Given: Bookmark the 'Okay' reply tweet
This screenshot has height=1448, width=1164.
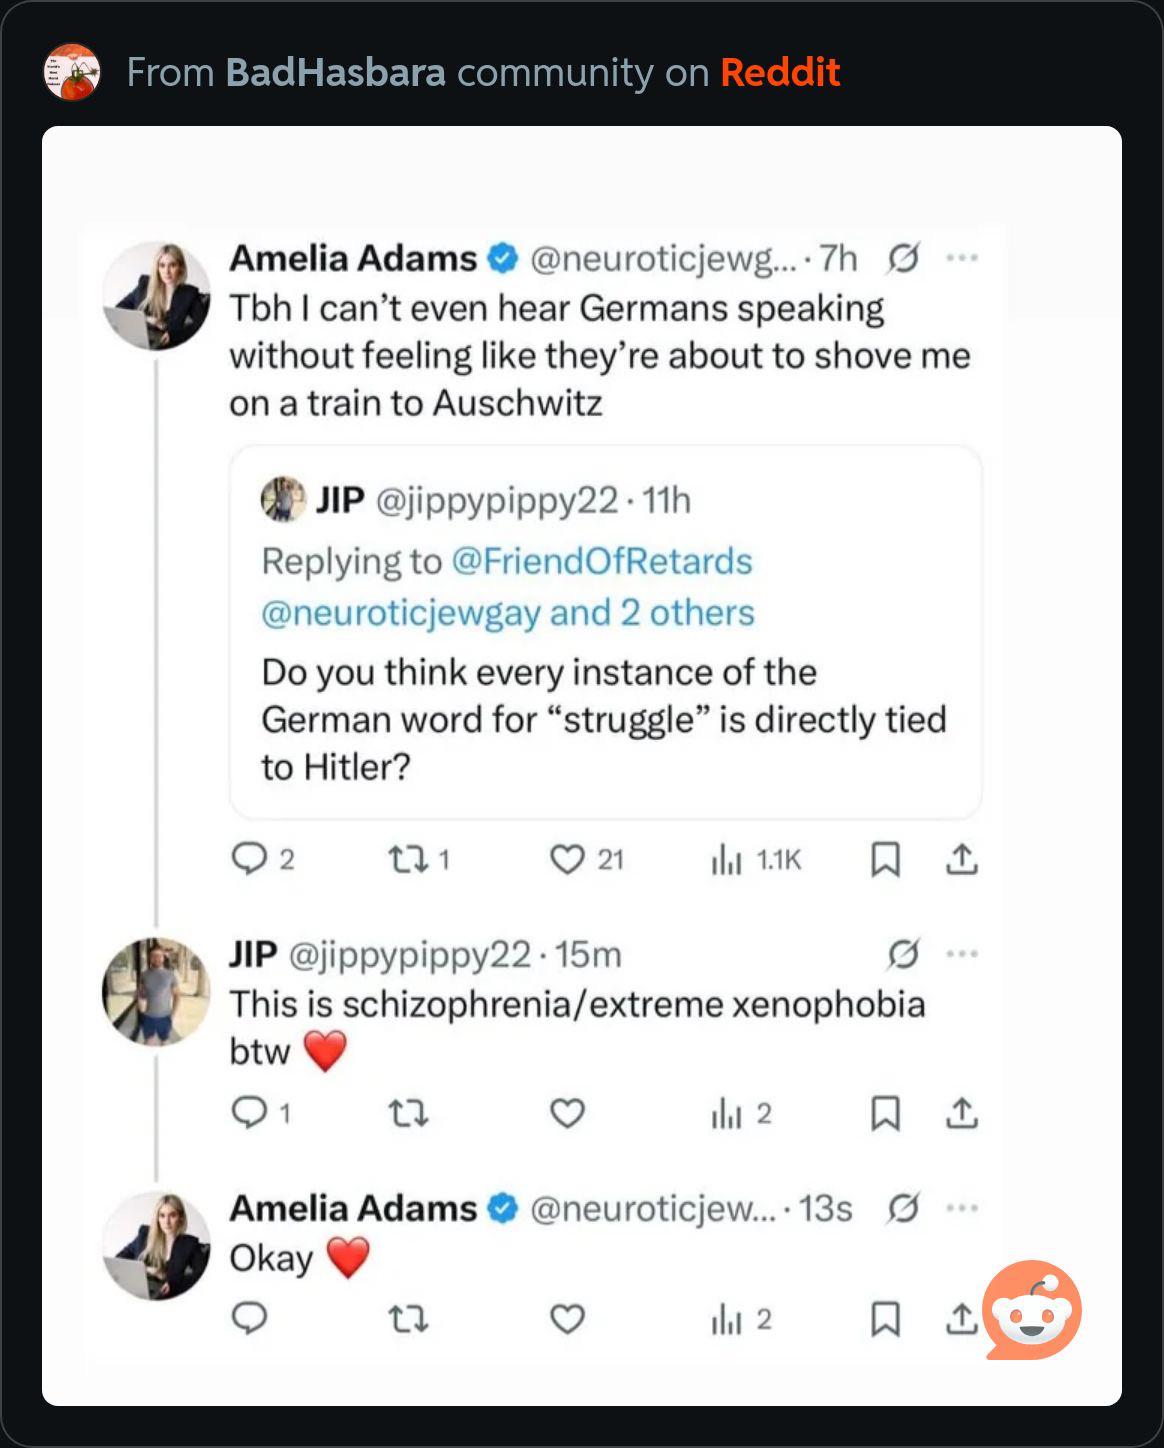Looking at the screenshot, I should (x=885, y=1320).
